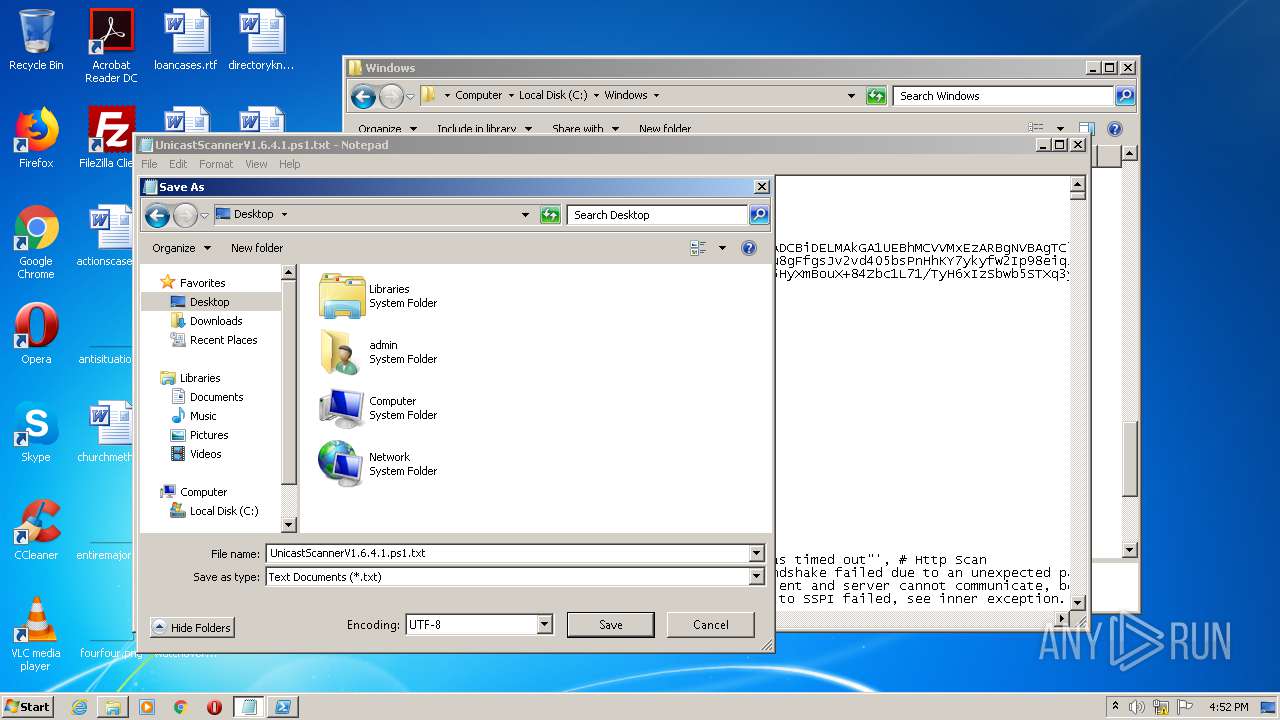Select the loancases.rtf desktop file
The height and width of the screenshot is (720, 1280).
[186, 40]
